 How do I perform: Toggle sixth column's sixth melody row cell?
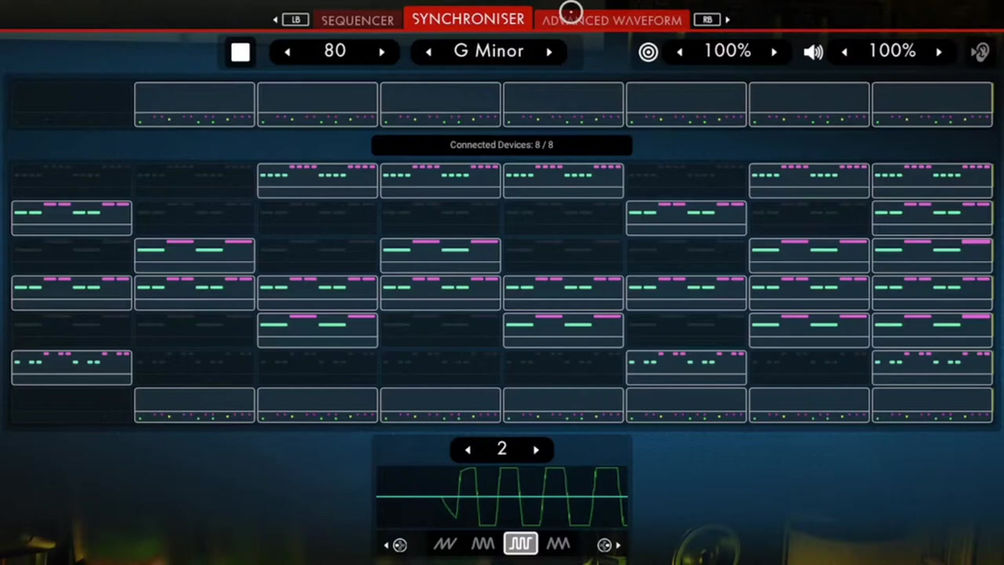click(686, 368)
